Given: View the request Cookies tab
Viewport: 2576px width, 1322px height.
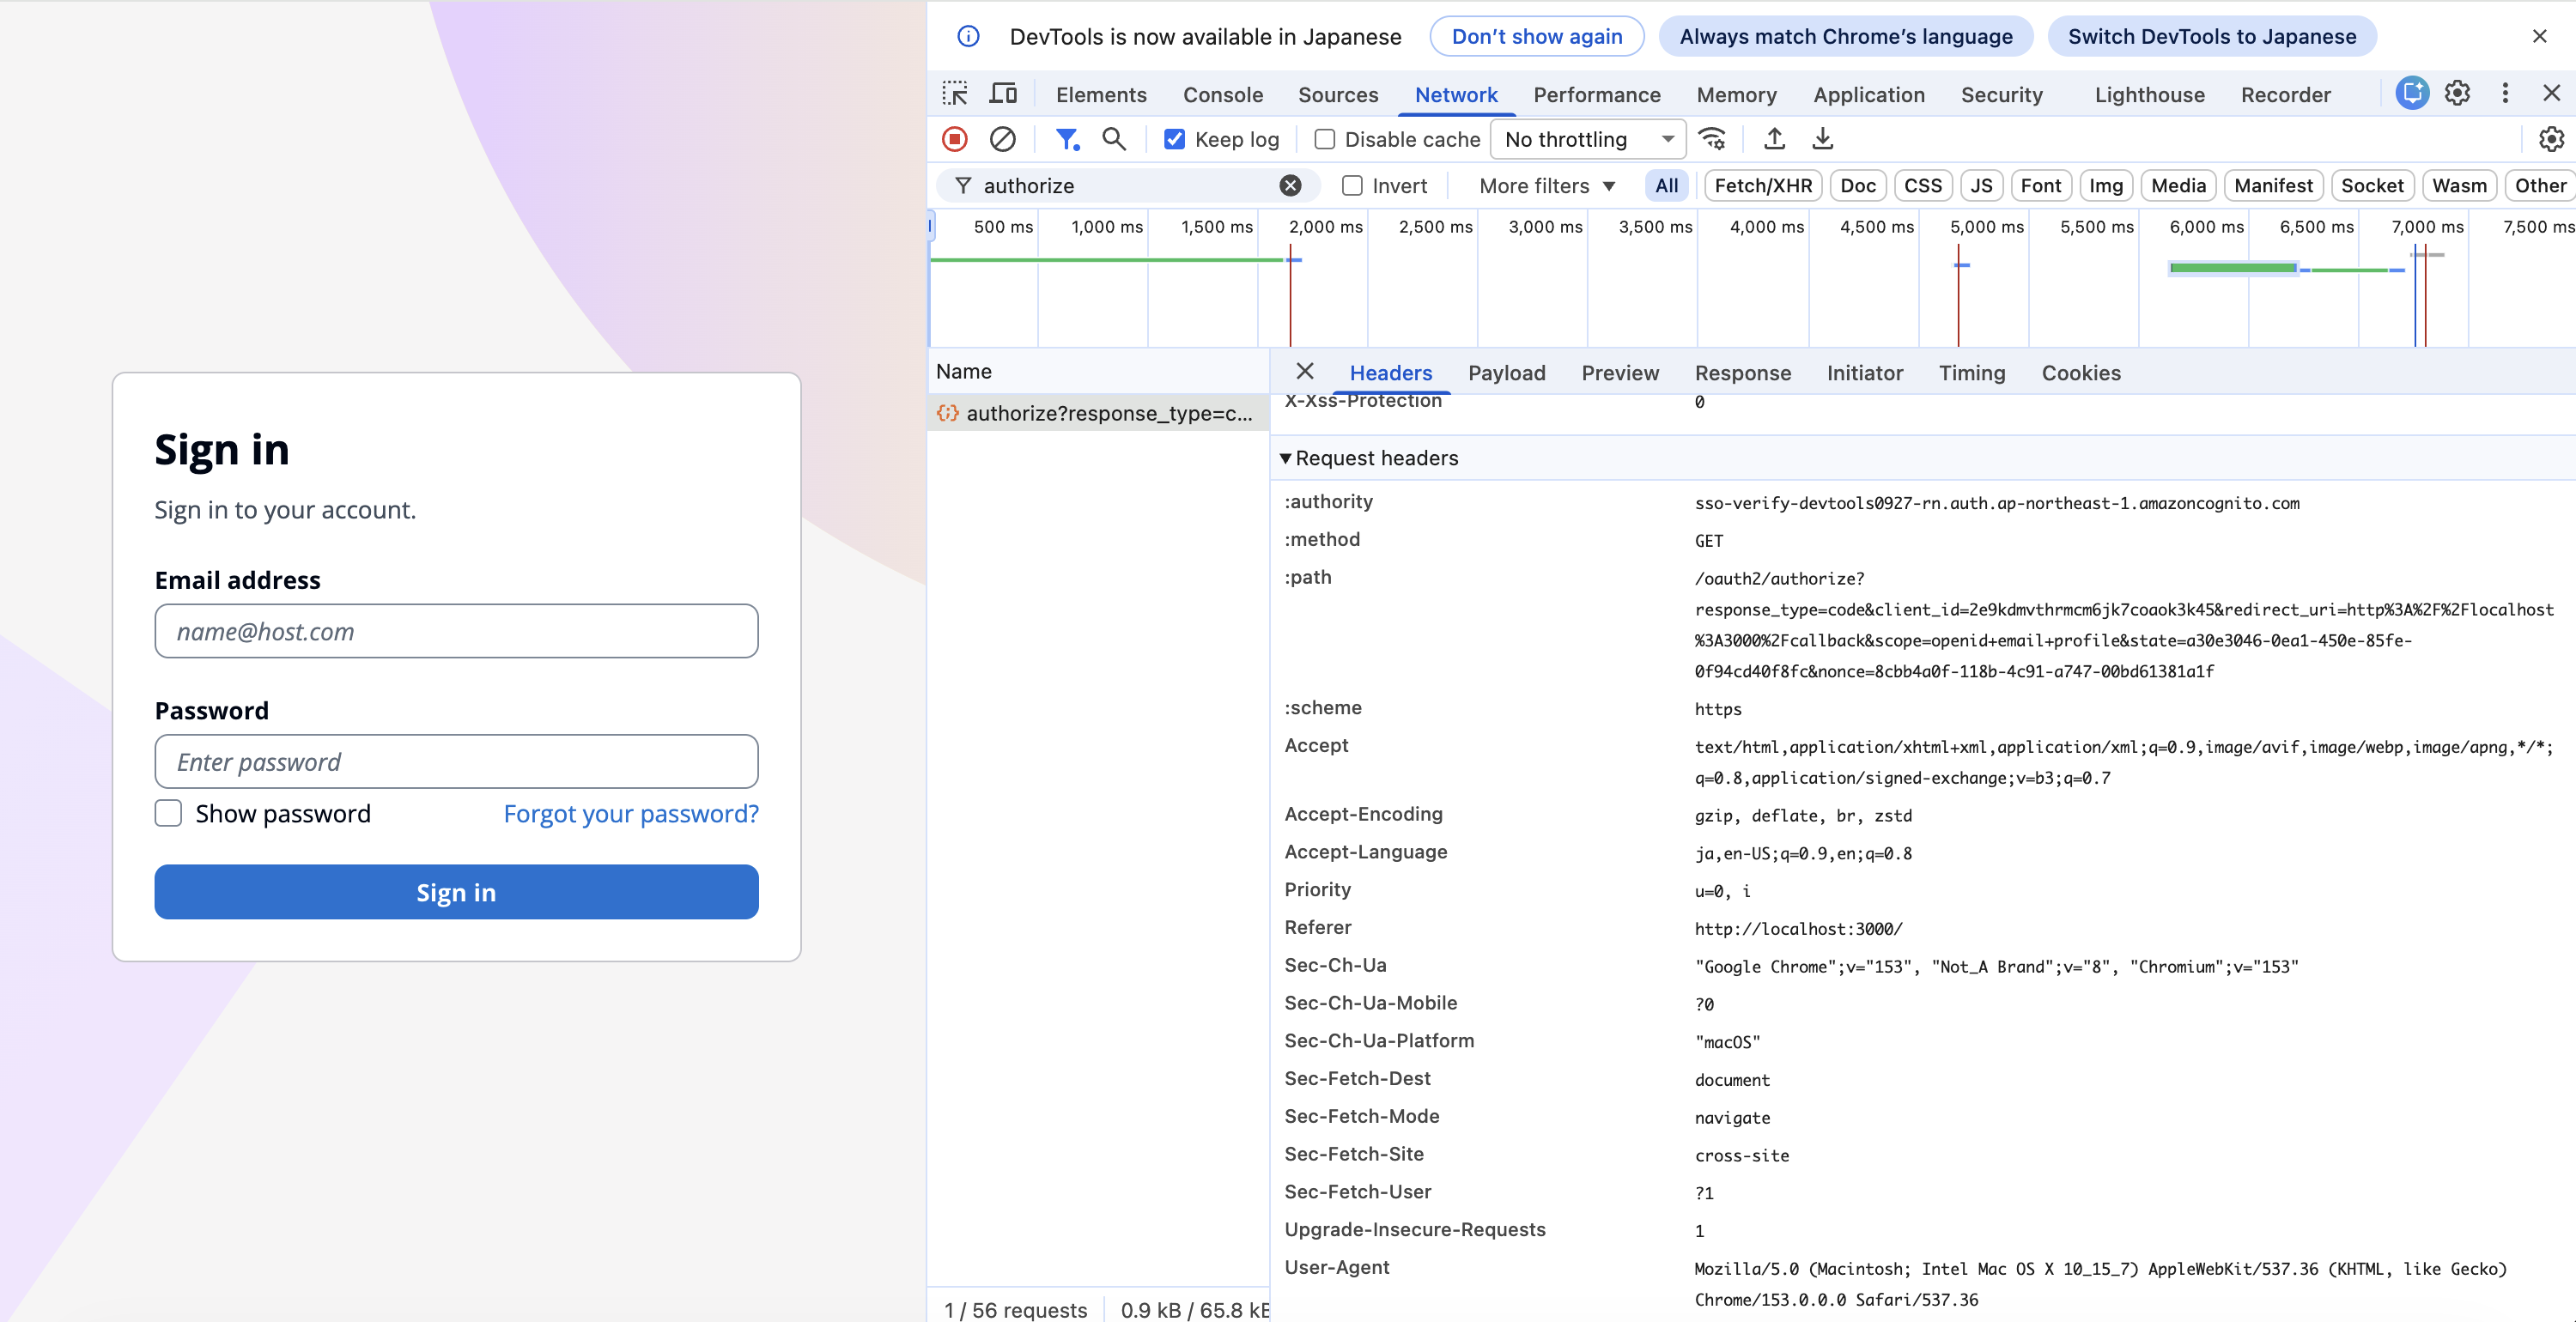Looking at the screenshot, I should point(2080,372).
